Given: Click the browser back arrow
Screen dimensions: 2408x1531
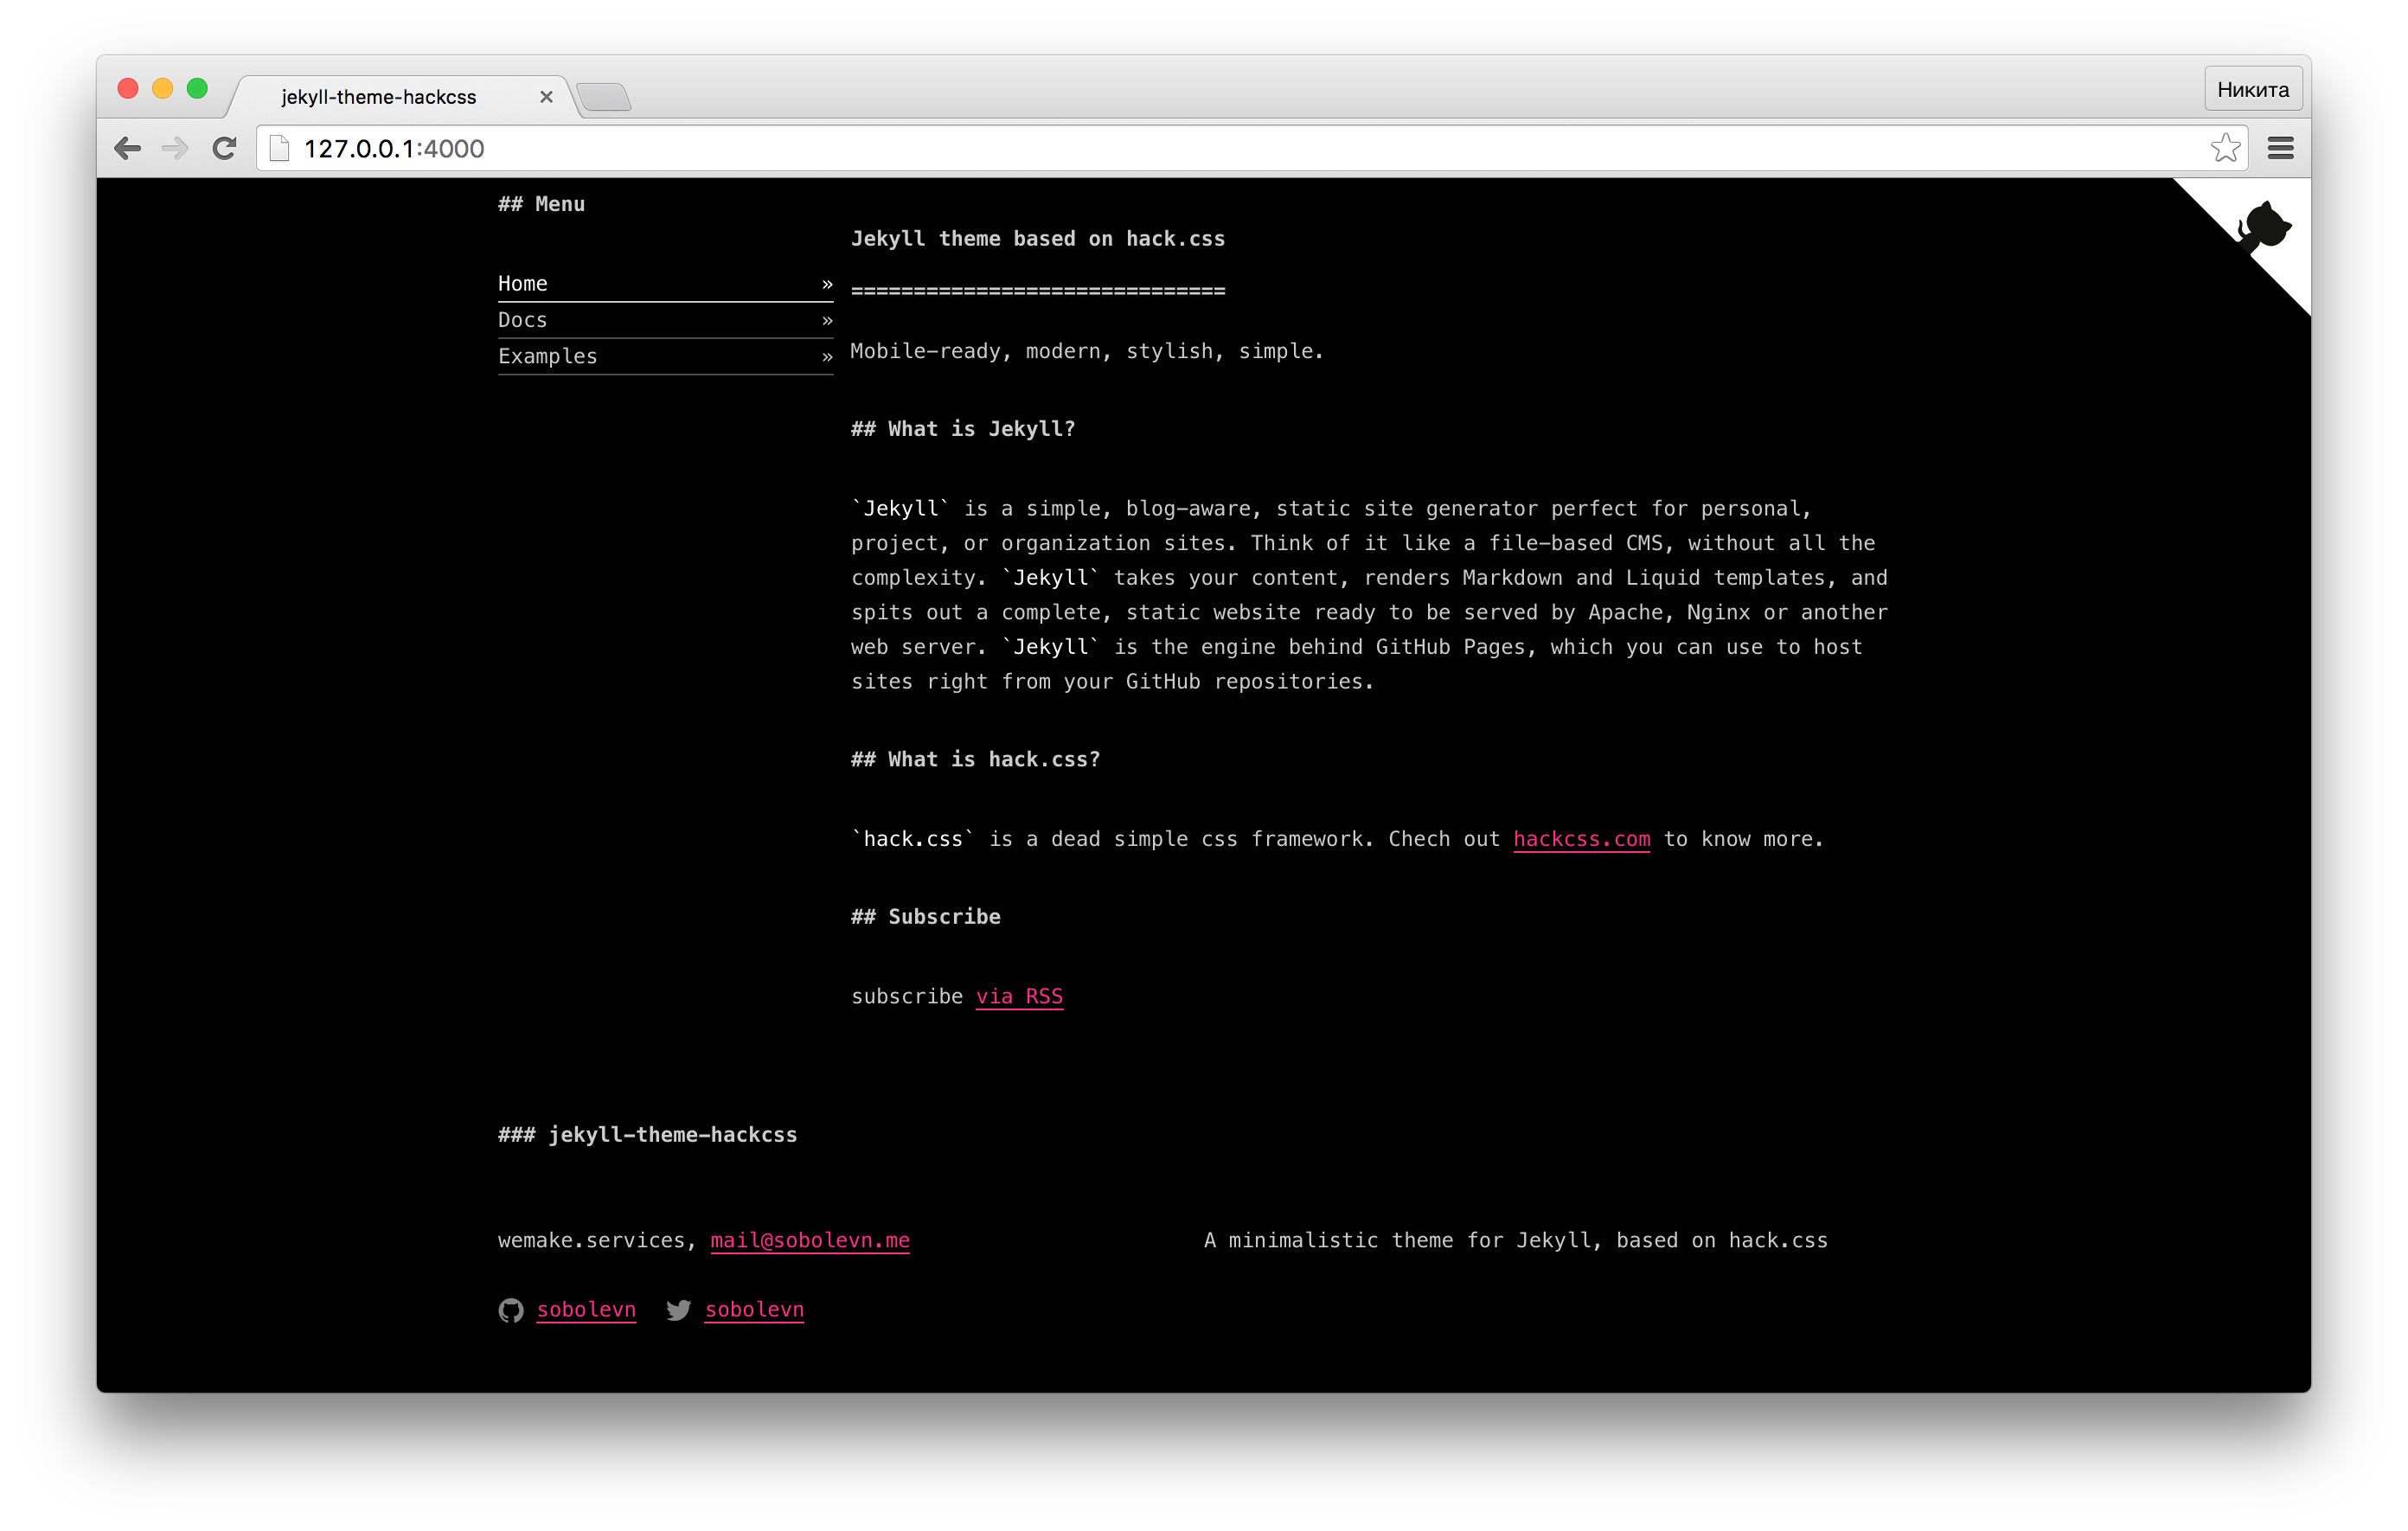Looking at the screenshot, I should (127, 149).
